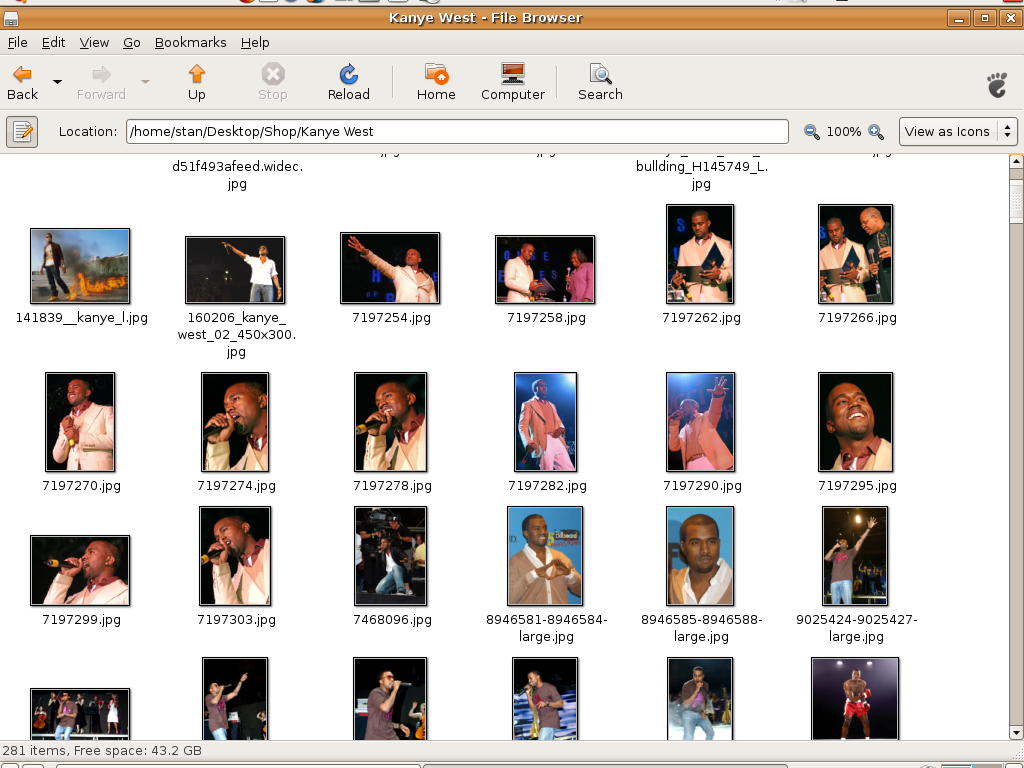Launch Search from the toolbar
Viewport: 1024px width, 768px height.
coord(600,75)
